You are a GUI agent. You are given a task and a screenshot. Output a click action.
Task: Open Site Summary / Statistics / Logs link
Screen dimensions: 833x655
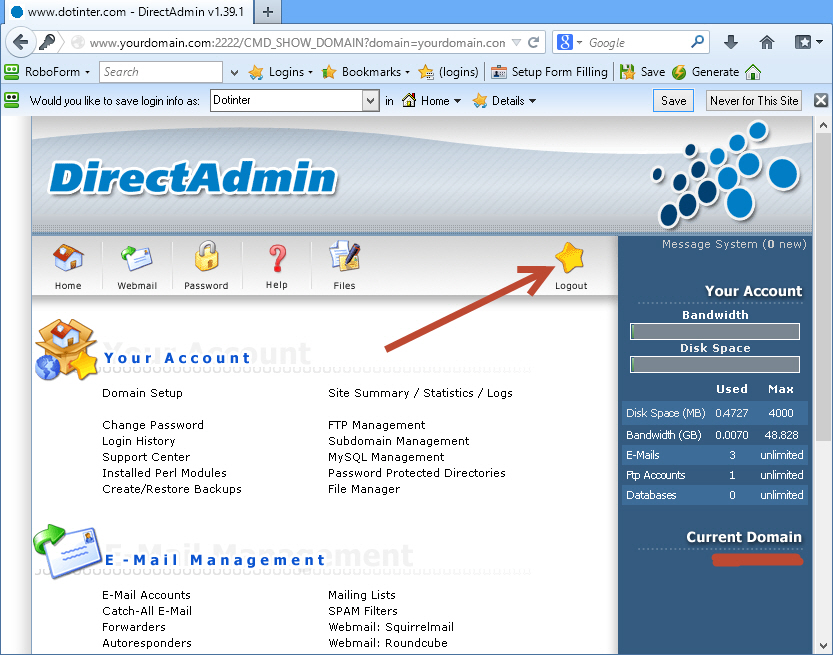420,393
